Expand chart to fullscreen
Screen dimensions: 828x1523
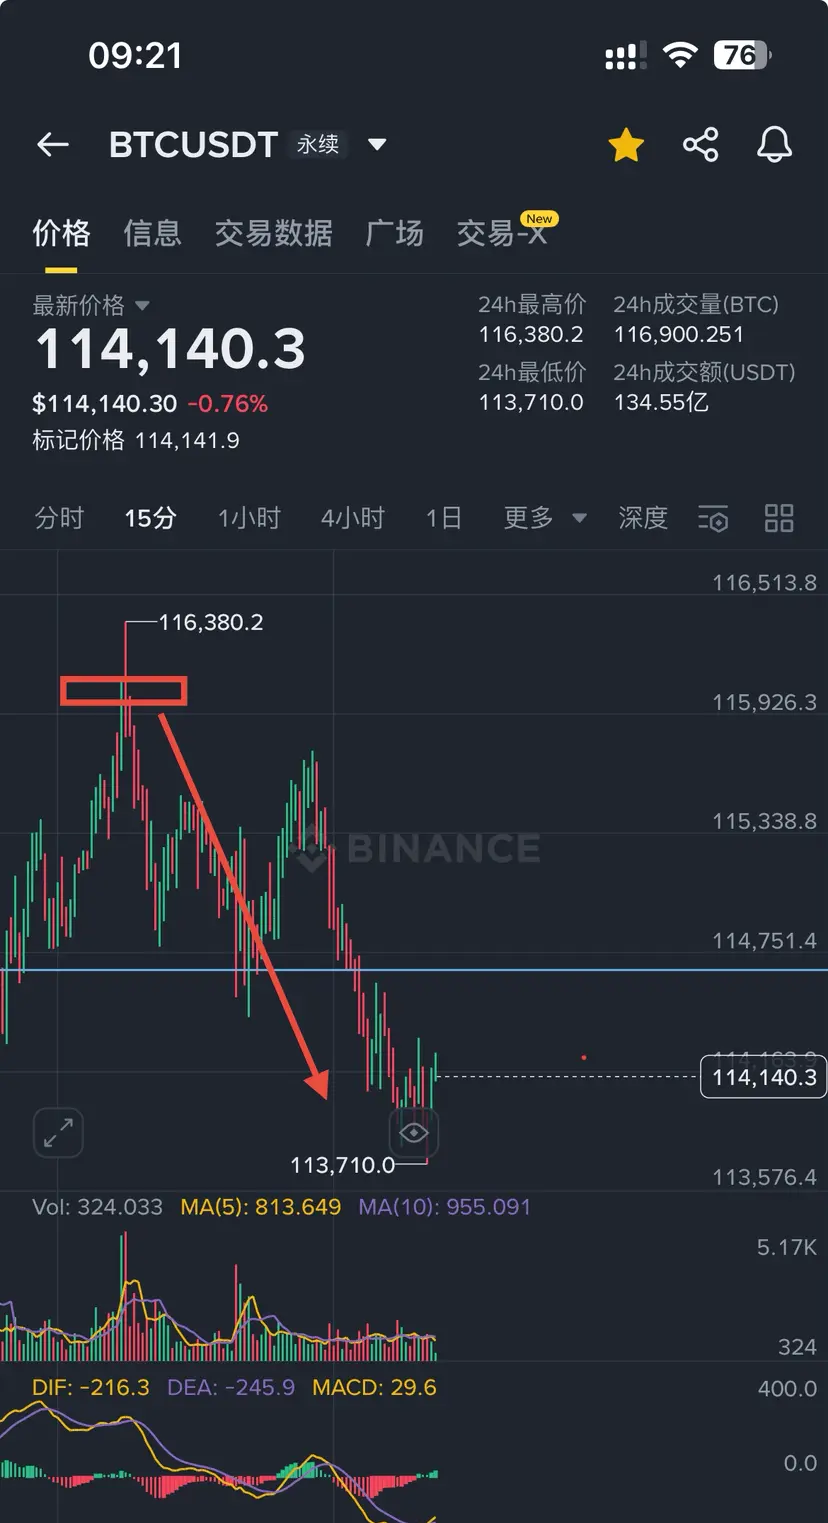58,1133
